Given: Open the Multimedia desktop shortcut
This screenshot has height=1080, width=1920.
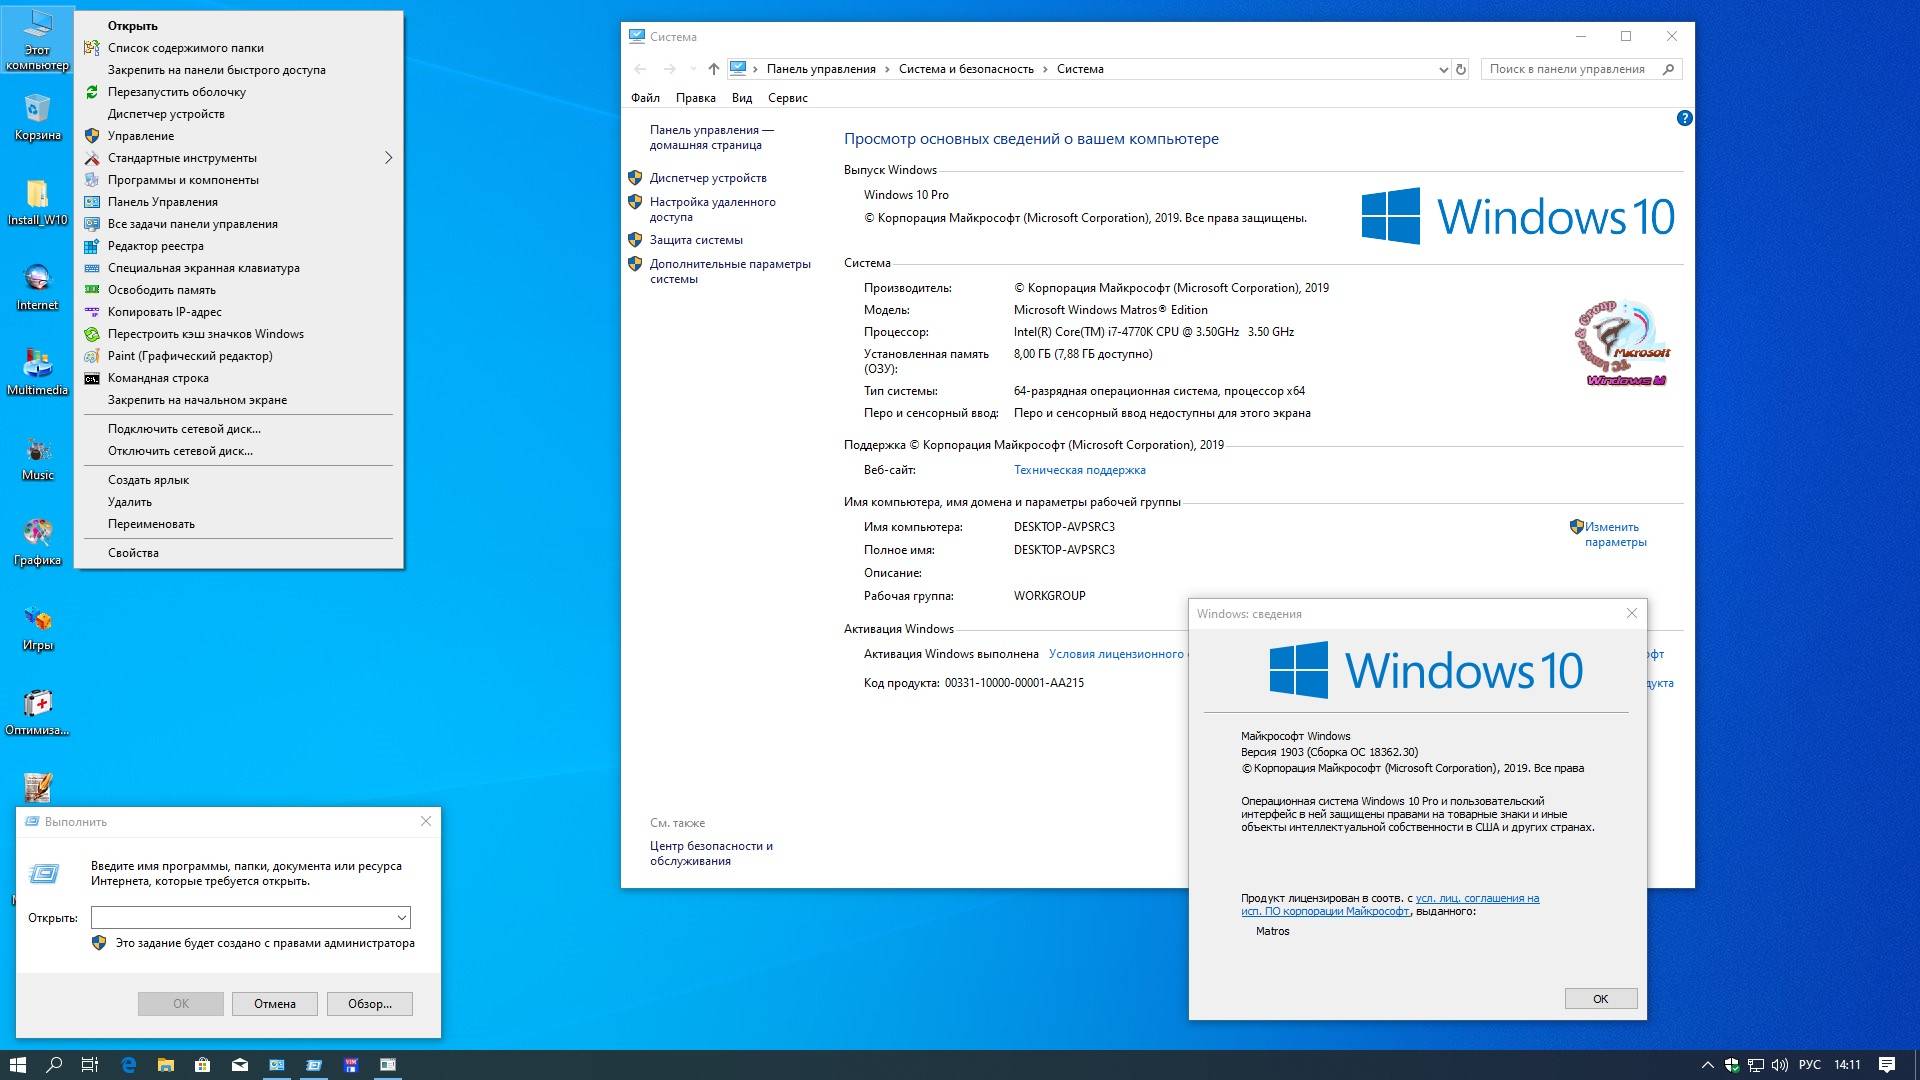Looking at the screenshot, I should [37, 373].
